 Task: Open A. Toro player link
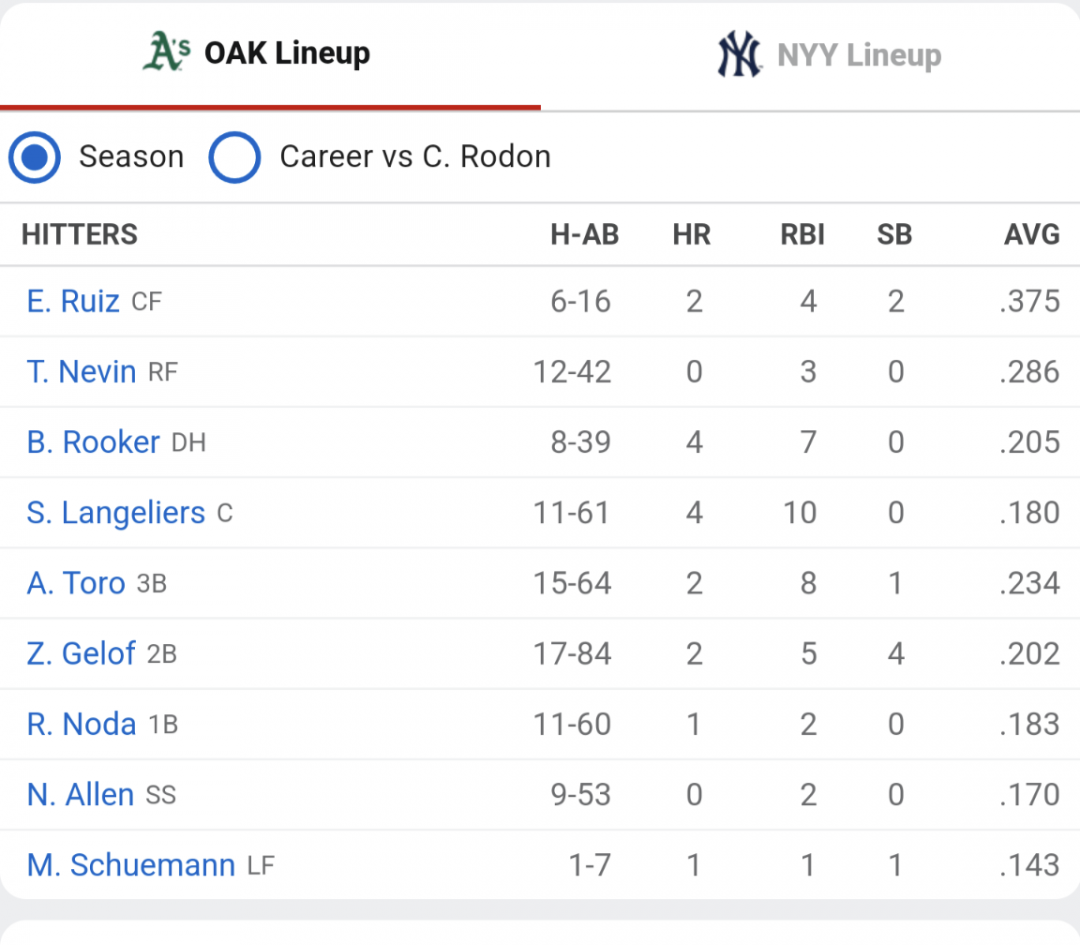click(76, 583)
